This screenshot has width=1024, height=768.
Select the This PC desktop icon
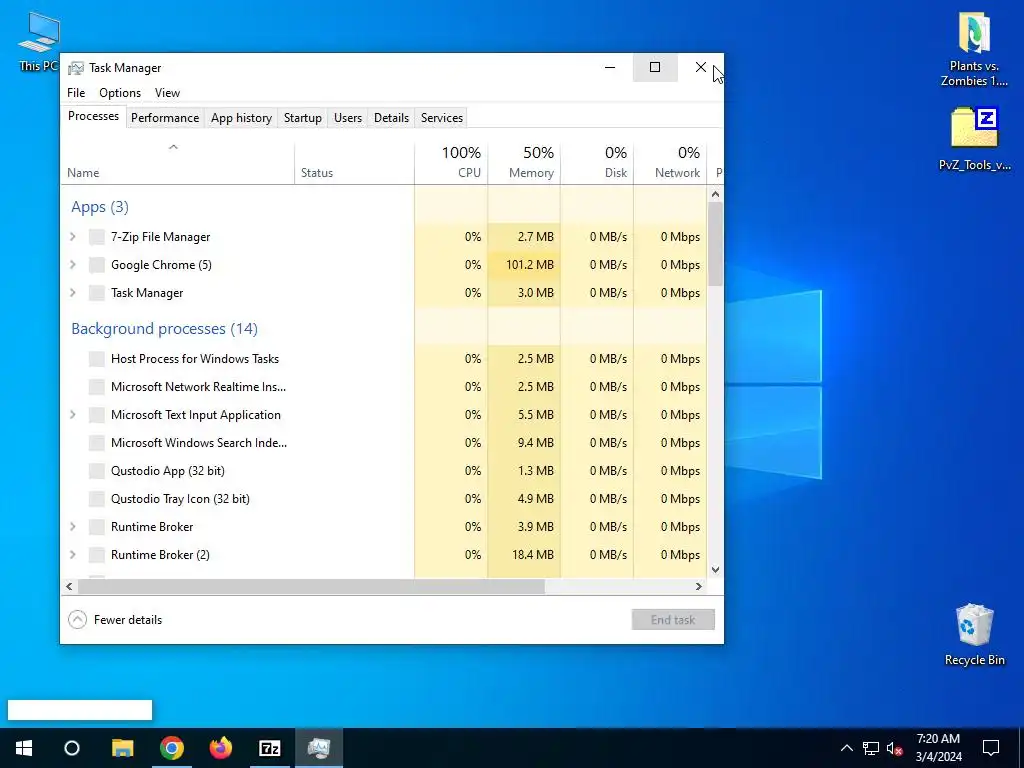point(38,40)
